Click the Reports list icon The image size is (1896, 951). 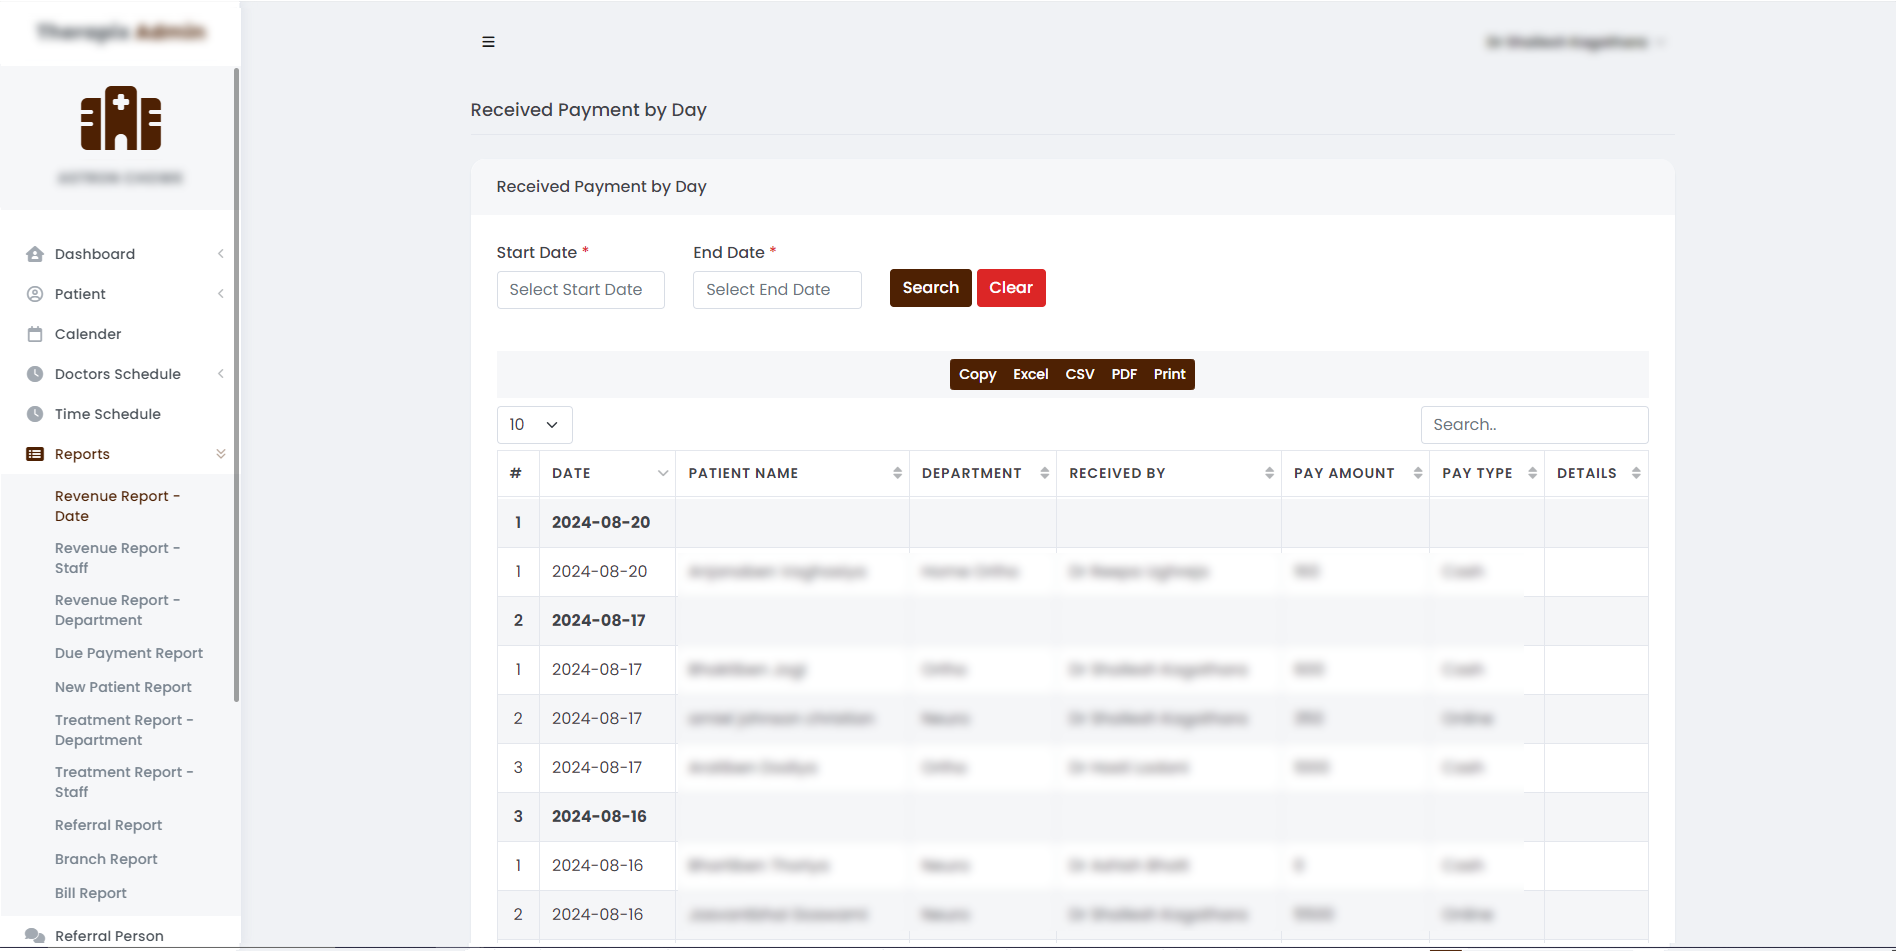click(x=35, y=454)
